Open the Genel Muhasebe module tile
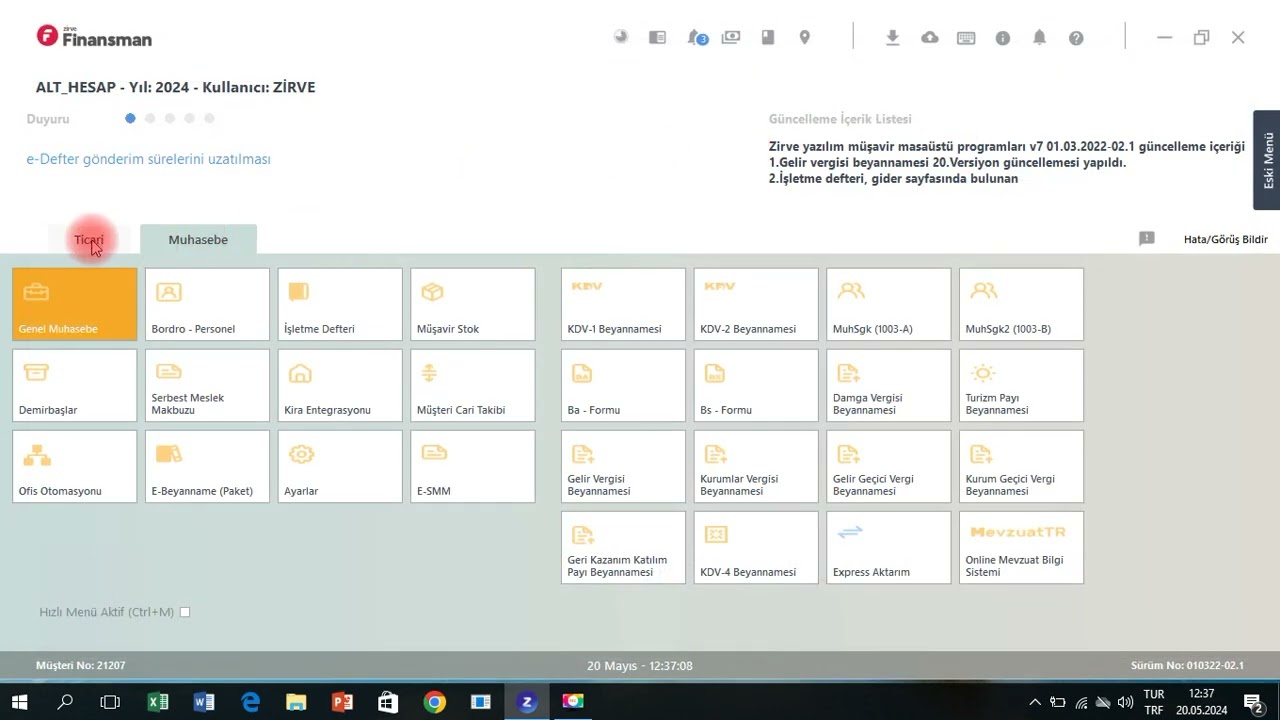 (x=75, y=304)
